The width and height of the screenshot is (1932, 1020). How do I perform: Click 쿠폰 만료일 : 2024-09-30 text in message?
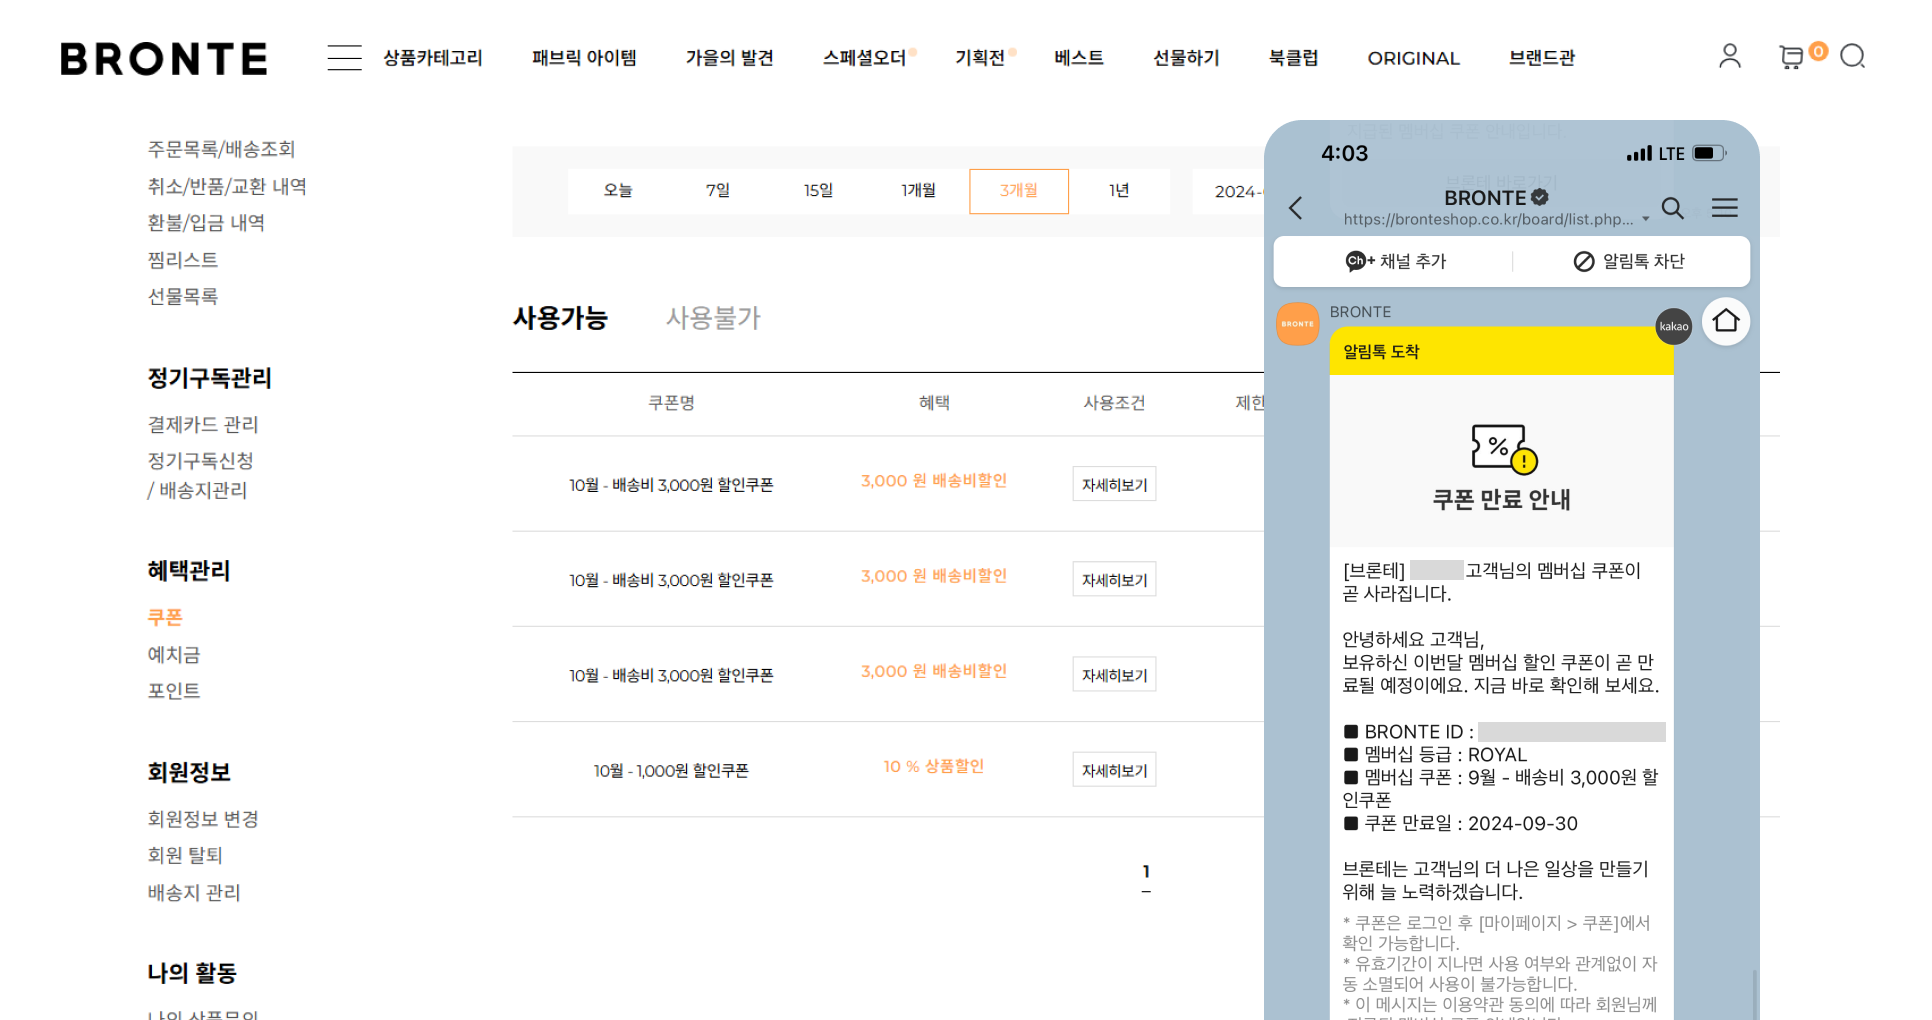click(1460, 823)
